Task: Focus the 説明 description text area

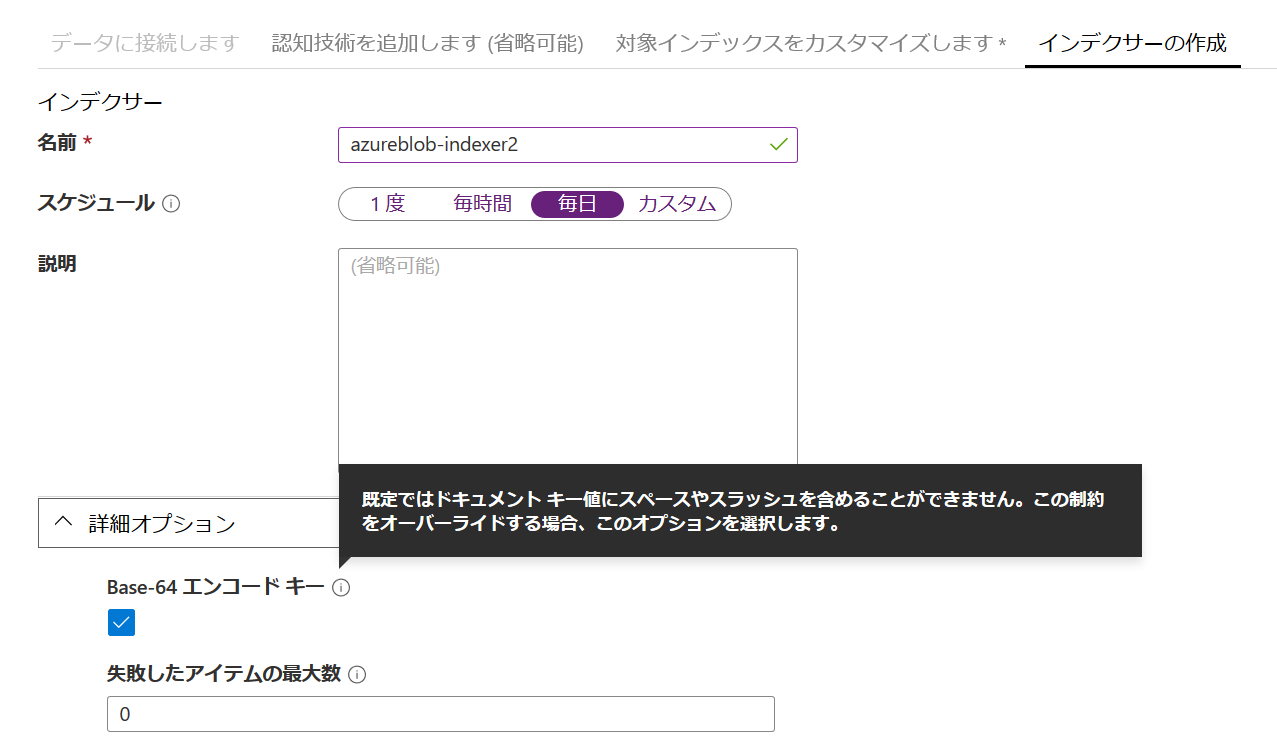Action: coord(568,357)
